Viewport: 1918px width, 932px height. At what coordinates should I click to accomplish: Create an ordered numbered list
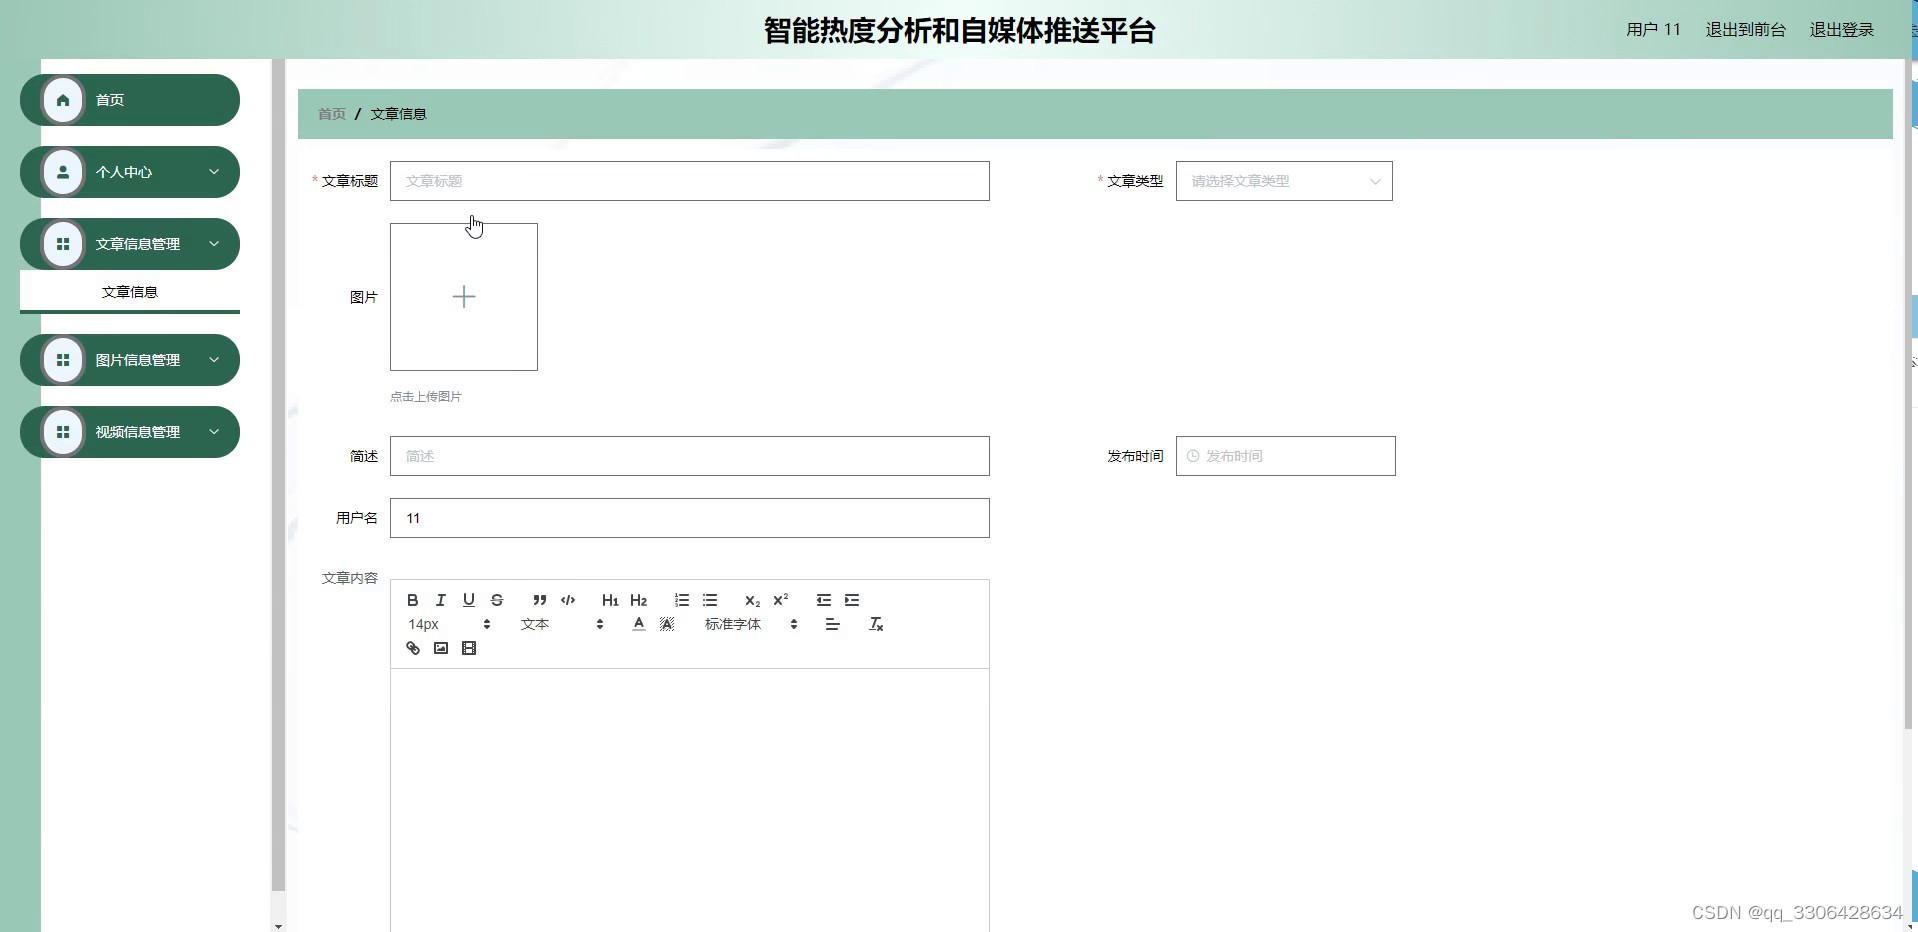[x=682, y=600]
